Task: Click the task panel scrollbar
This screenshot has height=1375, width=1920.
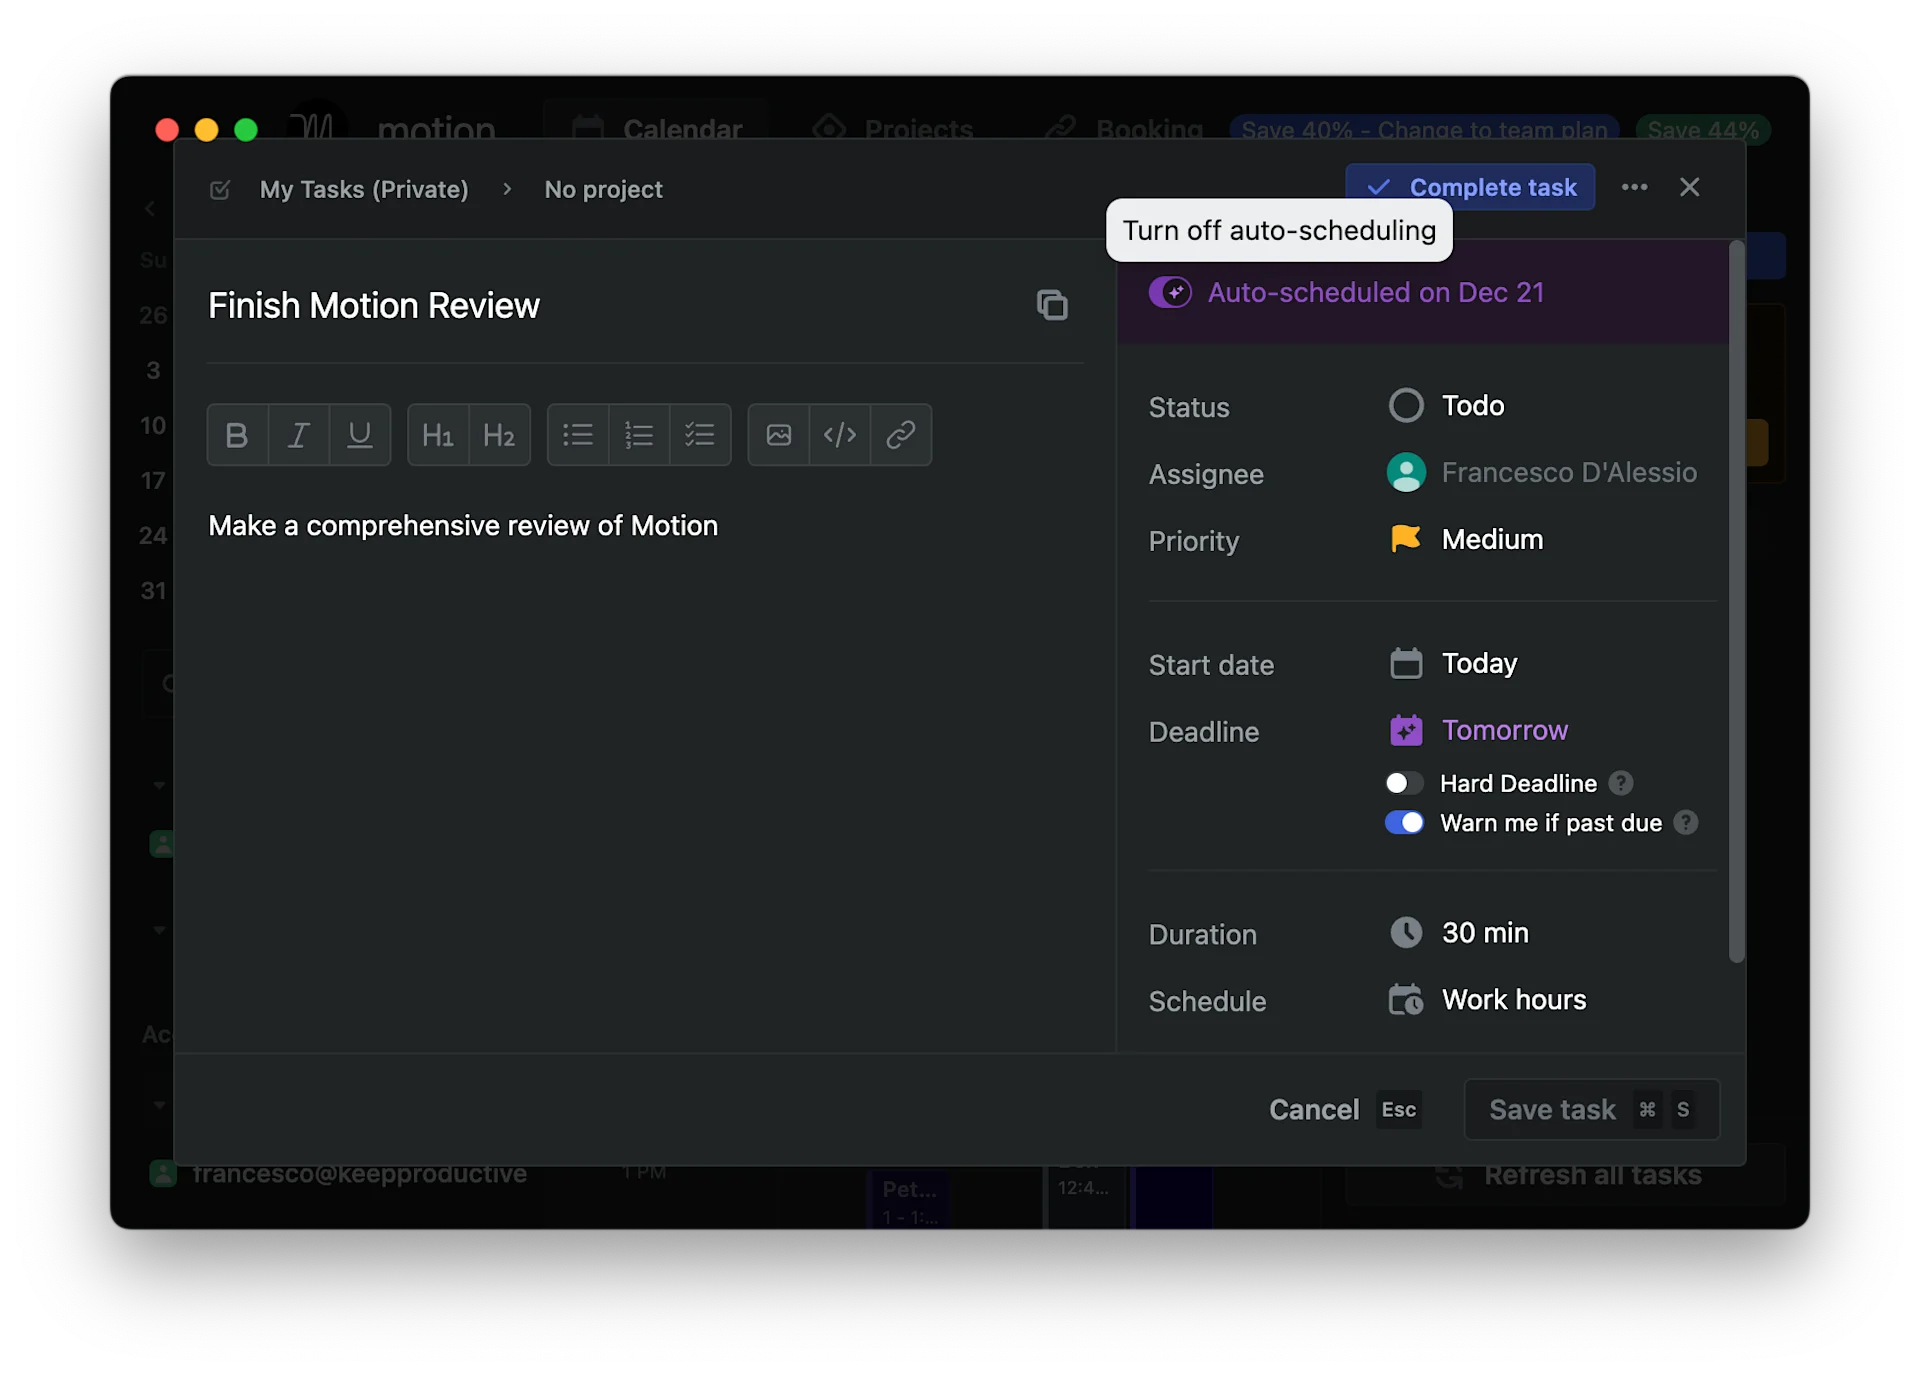Action: (1737, 600)
